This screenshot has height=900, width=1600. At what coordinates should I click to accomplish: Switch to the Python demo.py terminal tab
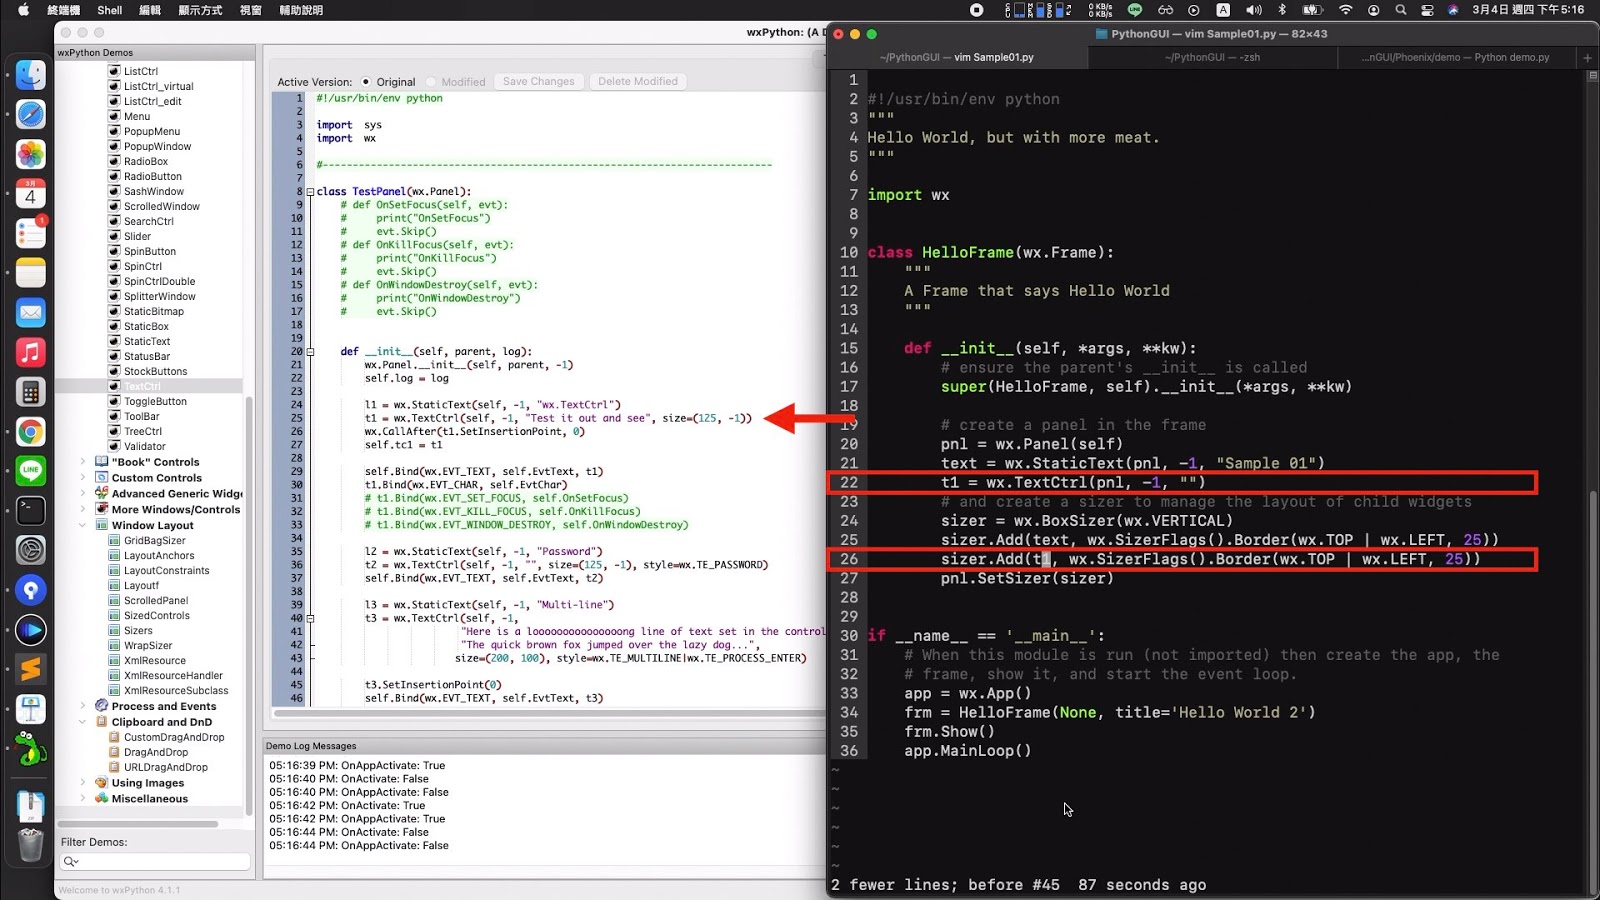[1455, 57]
